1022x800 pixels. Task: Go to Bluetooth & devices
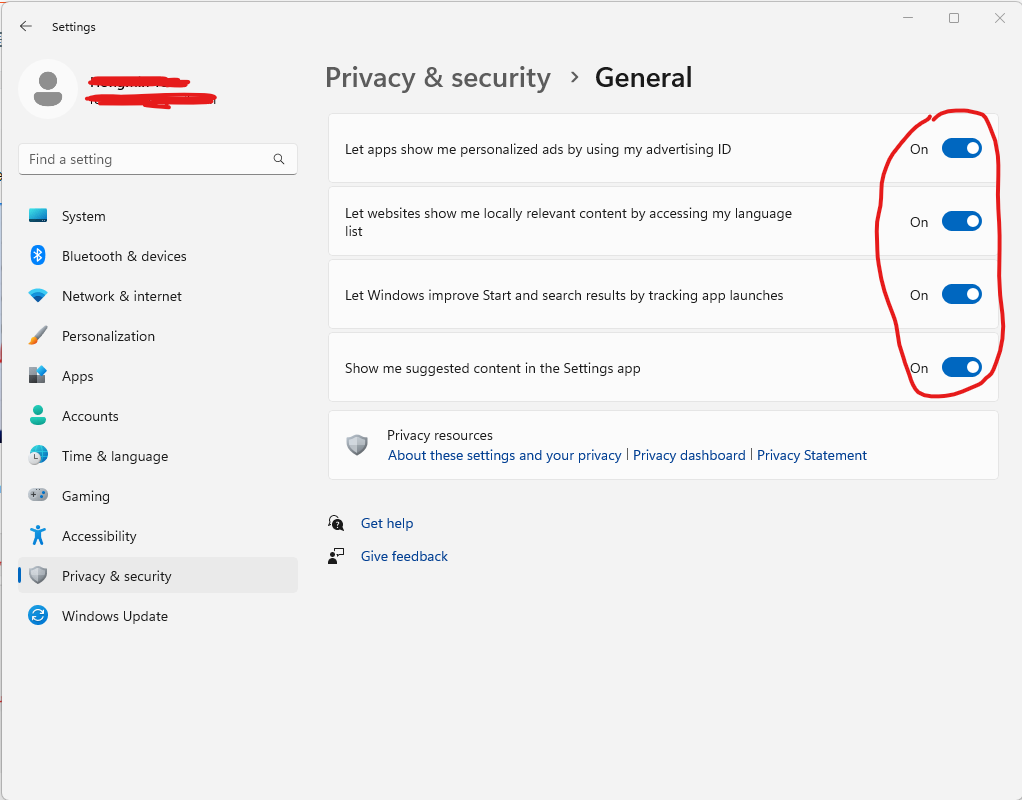tap(158, 256)
